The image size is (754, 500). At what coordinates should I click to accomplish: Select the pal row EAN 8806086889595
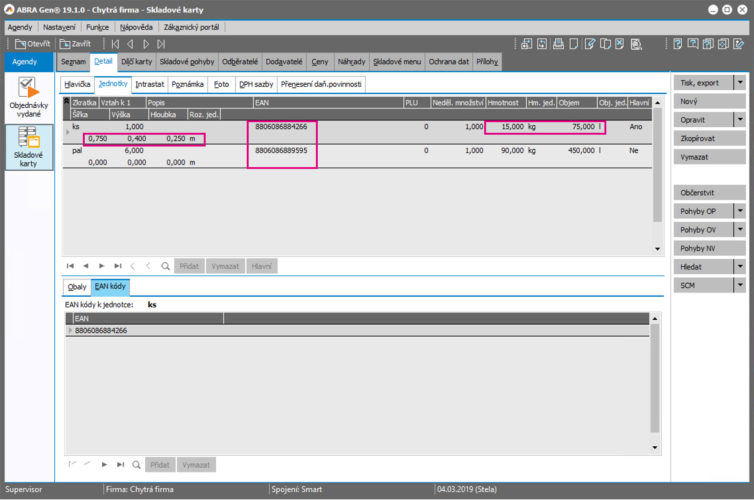[282, 150]
